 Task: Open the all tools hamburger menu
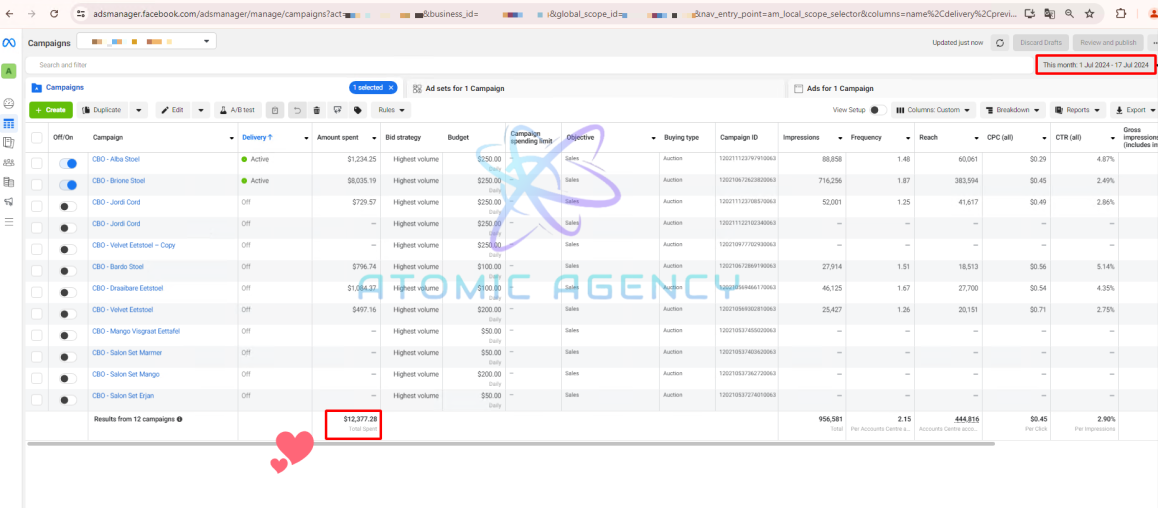9,222
